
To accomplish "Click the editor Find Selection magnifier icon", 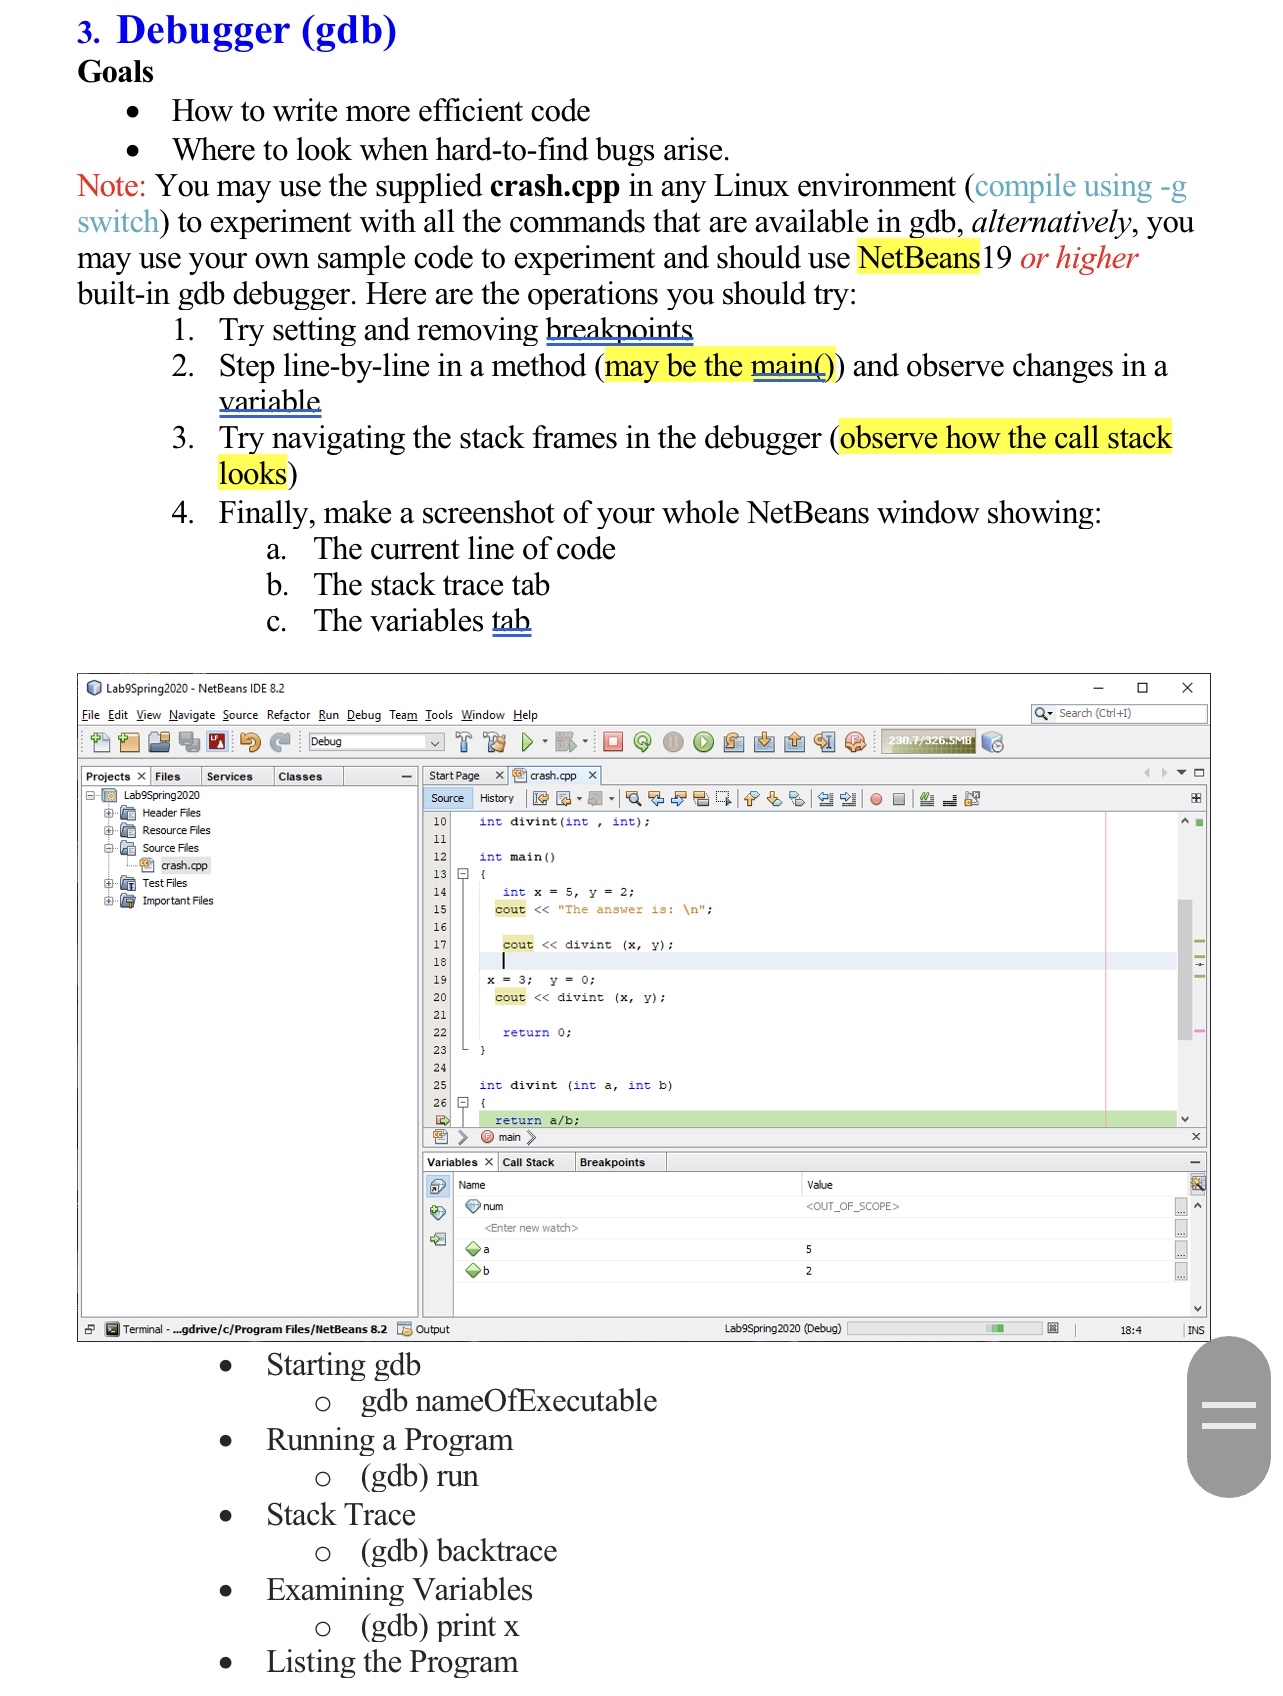I will tap(633, 798).
